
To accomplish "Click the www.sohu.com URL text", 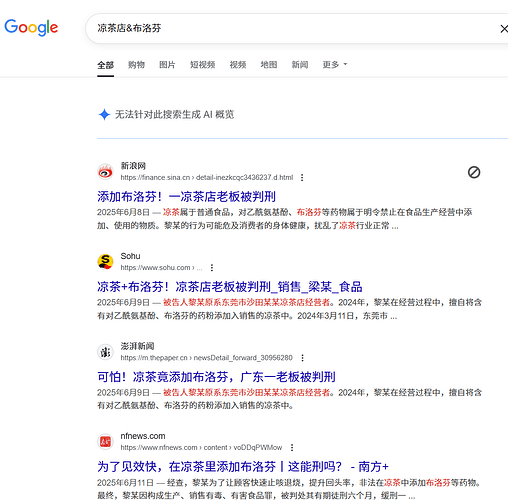I will point(161,268).
